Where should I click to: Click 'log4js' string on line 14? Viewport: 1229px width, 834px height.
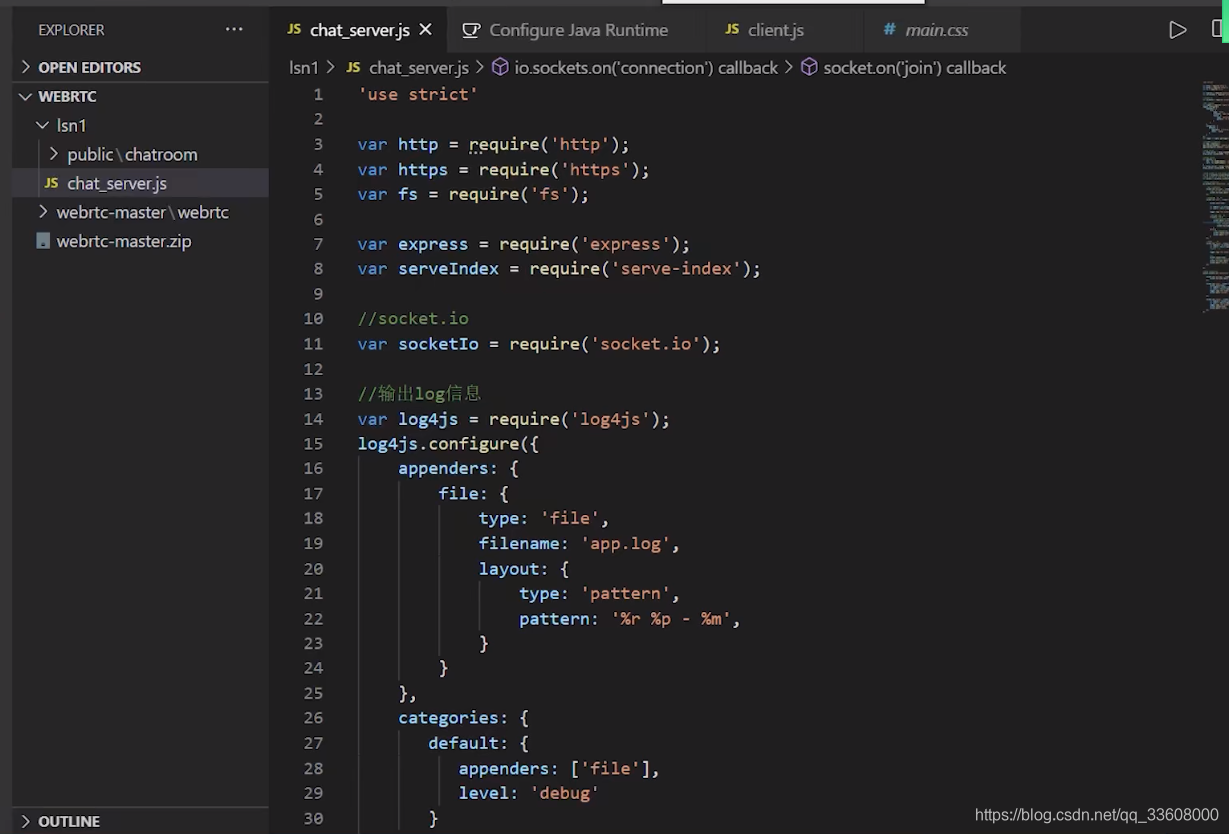(614, 419)
